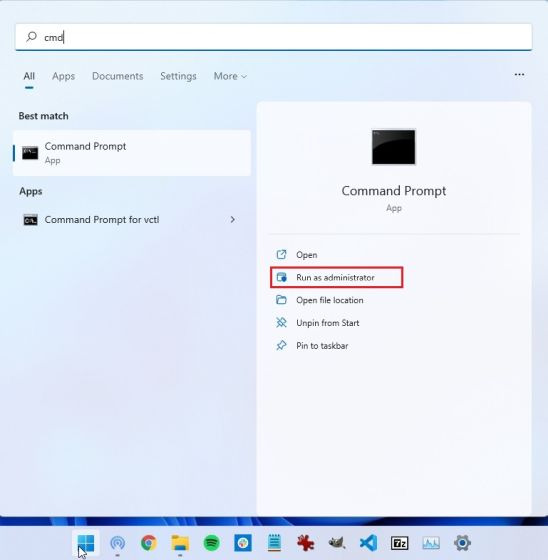Click the search box containing cmd
Viewport: 548px width, 560px height.
pyautogui.click(x=274, y=37)
